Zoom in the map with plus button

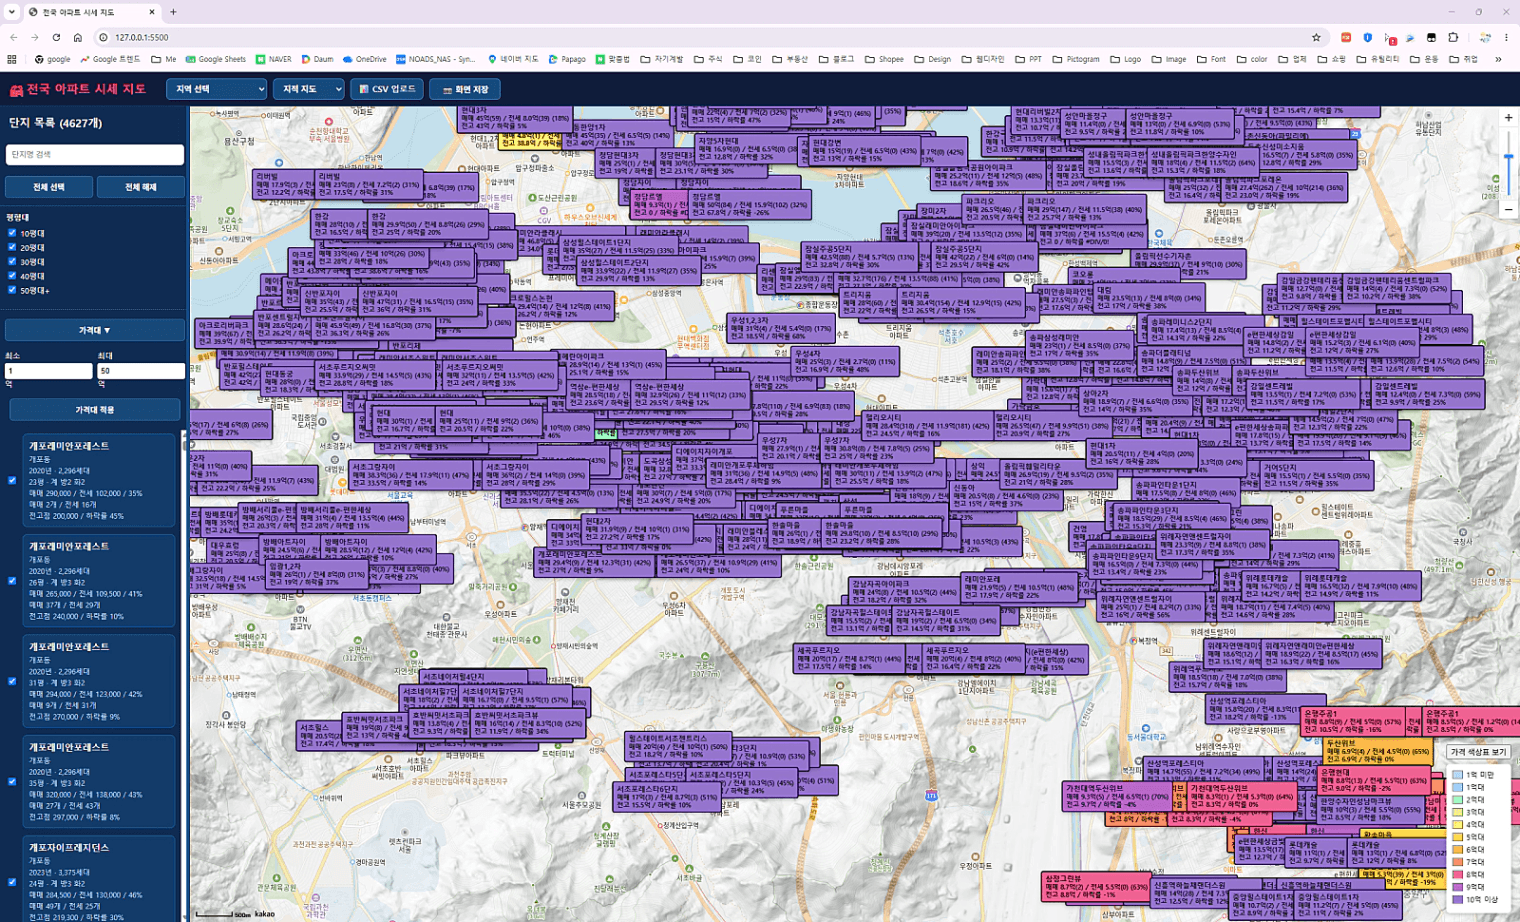1508,118
